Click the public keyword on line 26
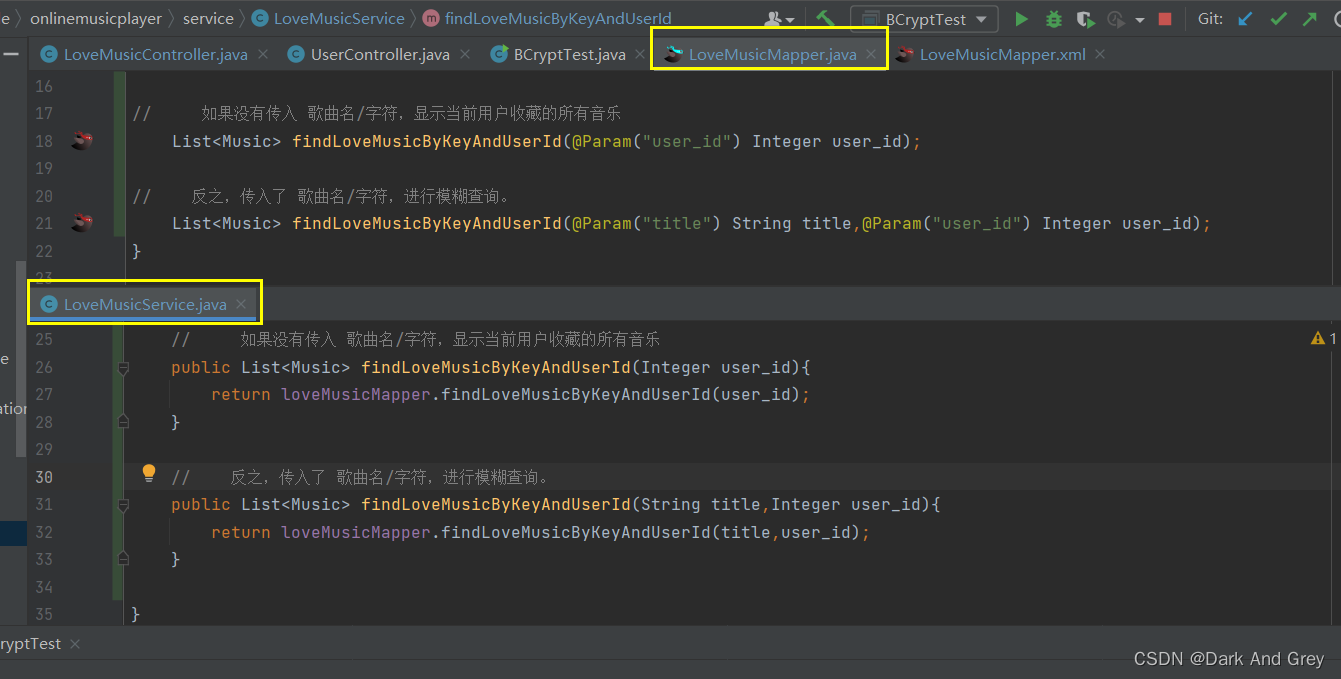Screen dimensions: 1341x679 coord(200,367)
